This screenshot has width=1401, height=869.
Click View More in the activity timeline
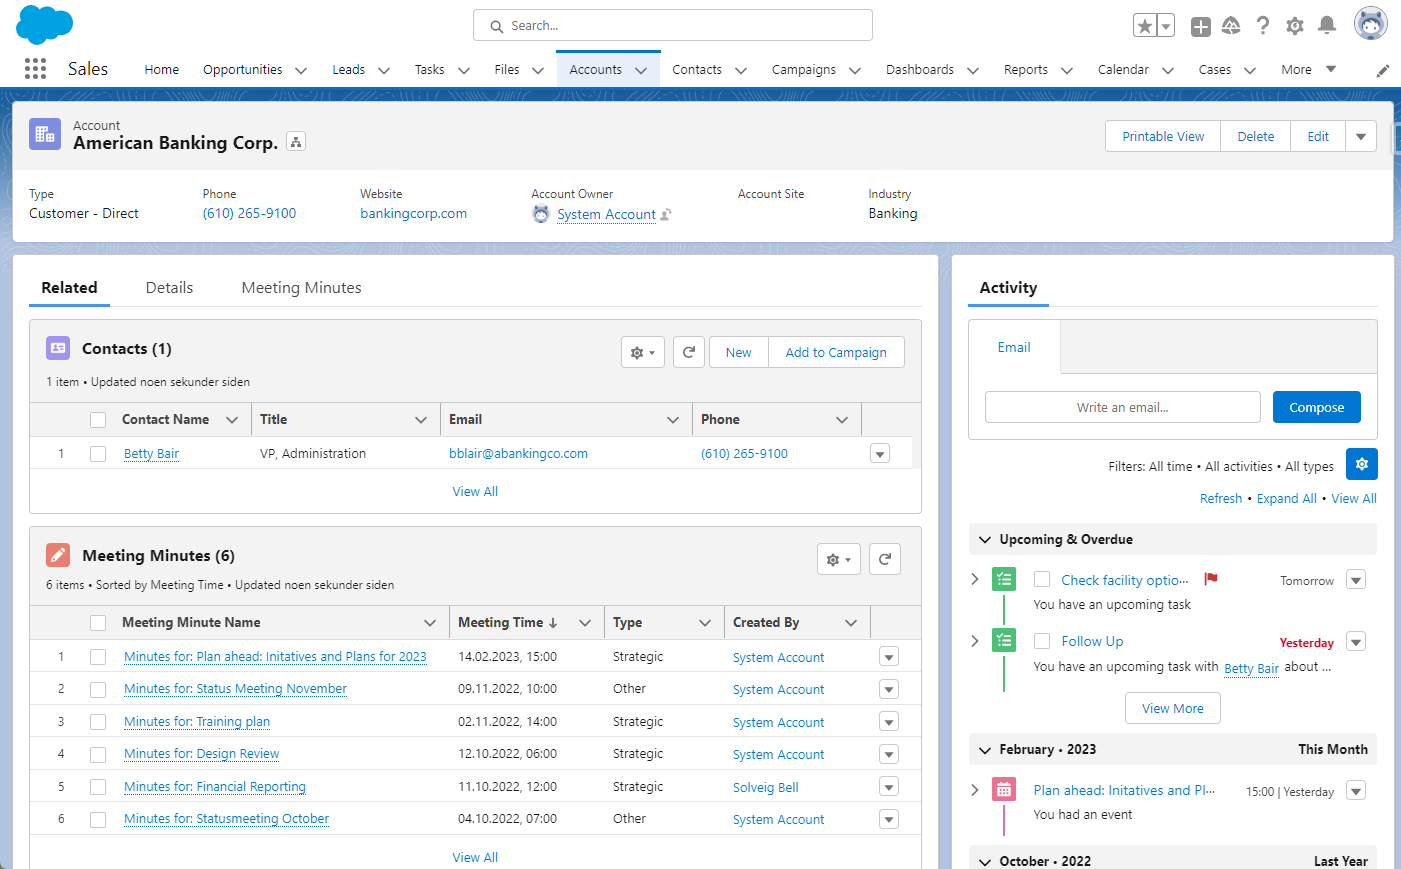(1173, 708)
